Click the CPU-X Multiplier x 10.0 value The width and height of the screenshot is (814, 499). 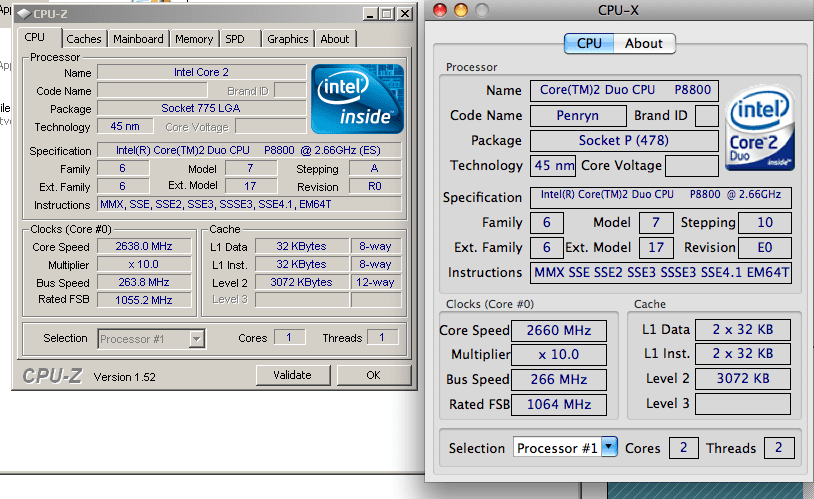click(559, 355)
